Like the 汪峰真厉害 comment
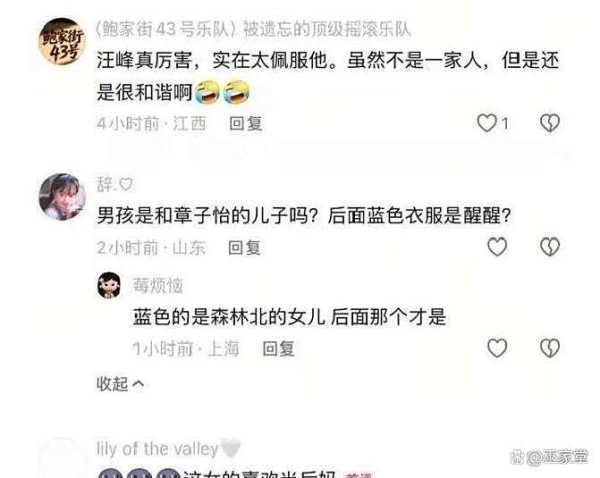600x478 pixels. (487, 123)
